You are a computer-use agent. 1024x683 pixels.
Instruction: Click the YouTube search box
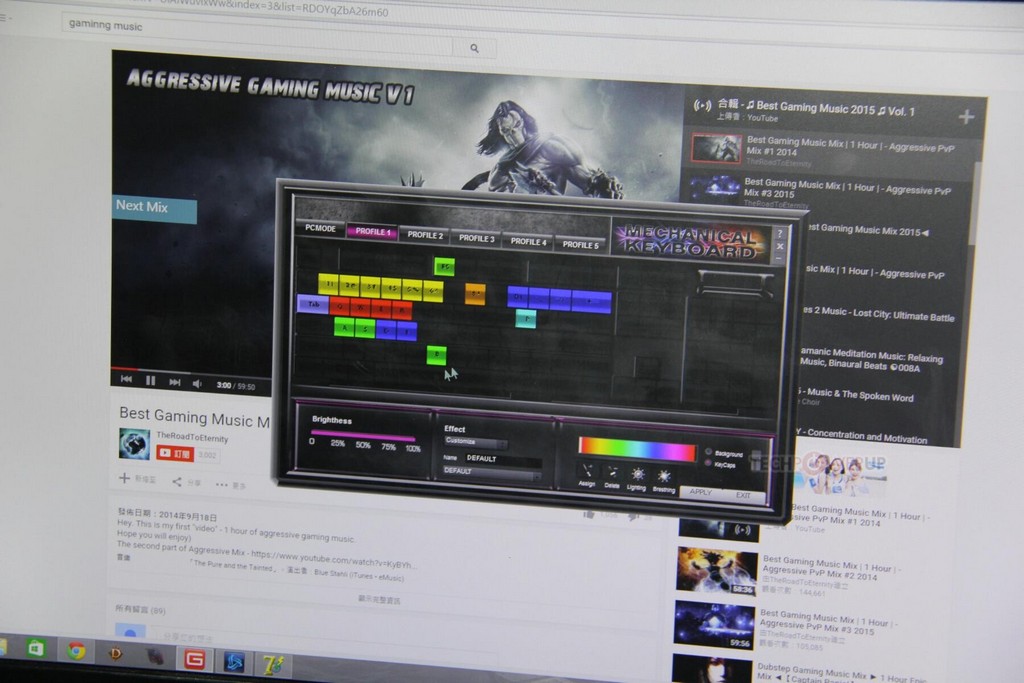point(259,35)
